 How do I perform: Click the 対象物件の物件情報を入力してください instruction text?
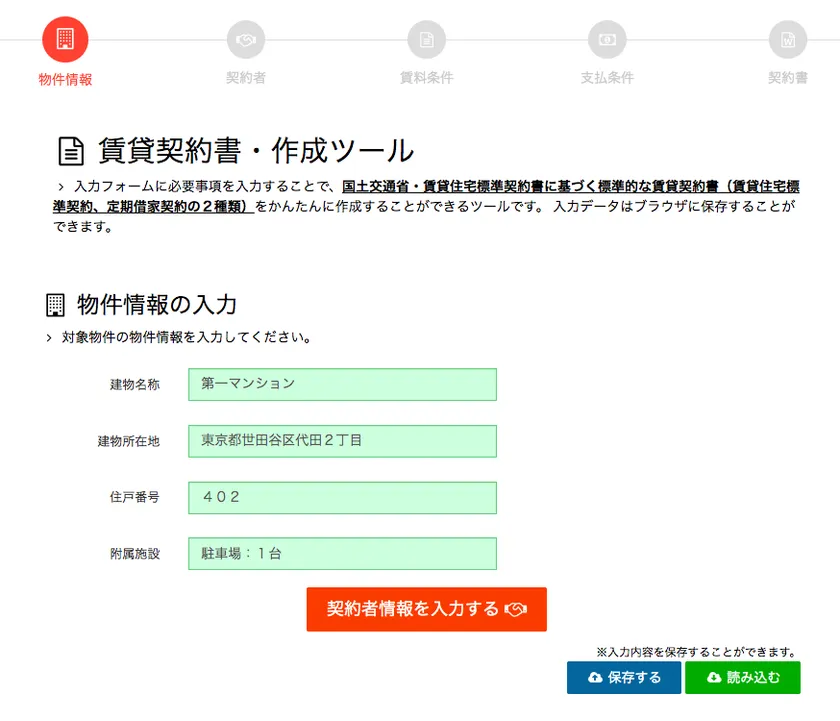click(186, 337)
